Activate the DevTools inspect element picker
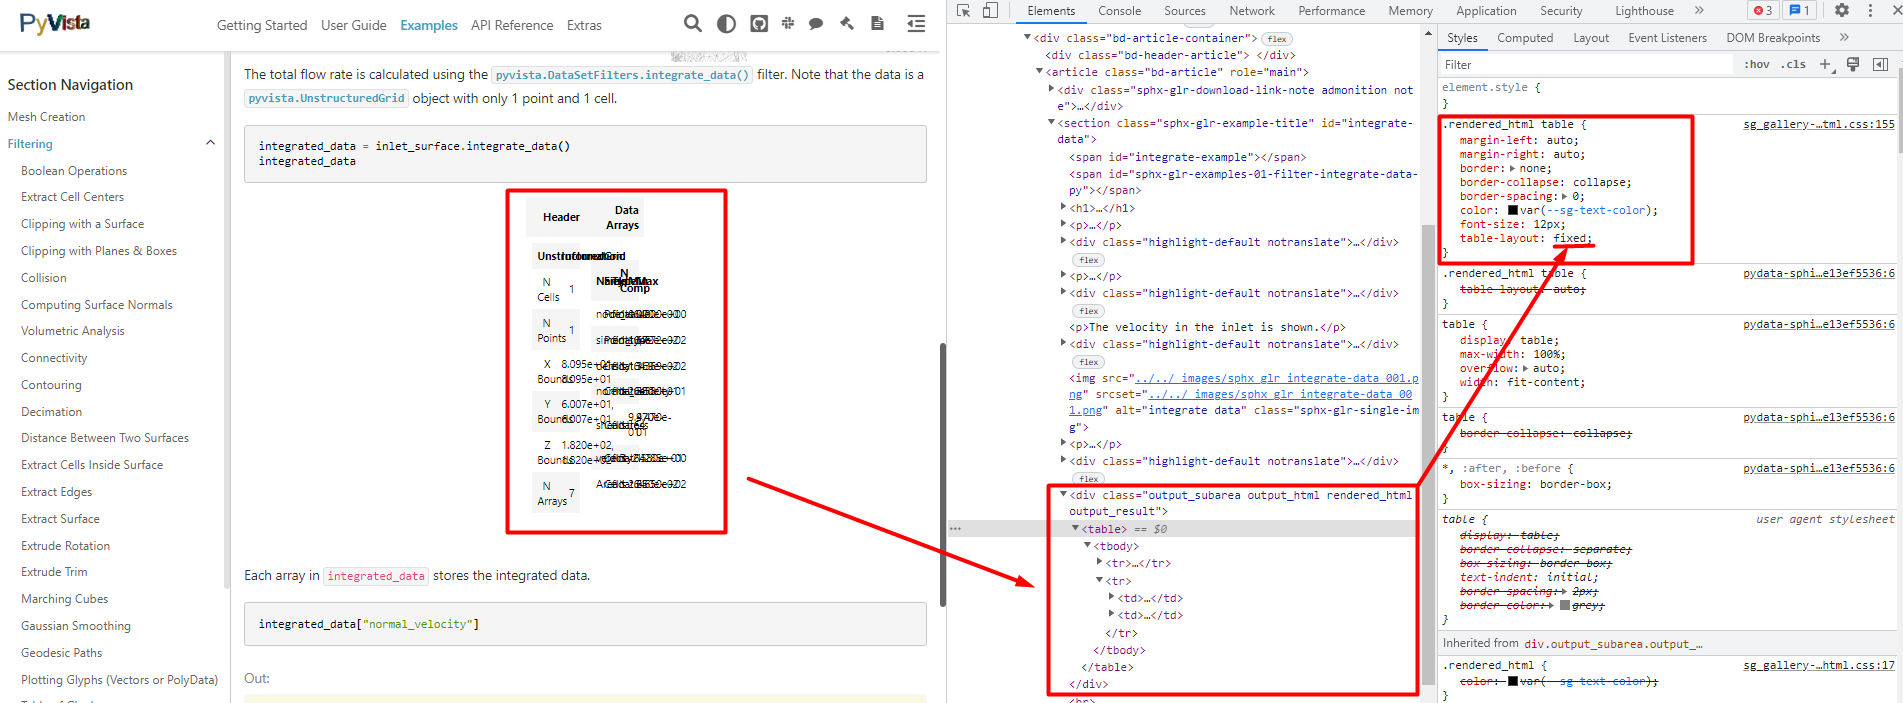Image resolution: width=1903 pixels, height=703 pixels. [963, 10]
